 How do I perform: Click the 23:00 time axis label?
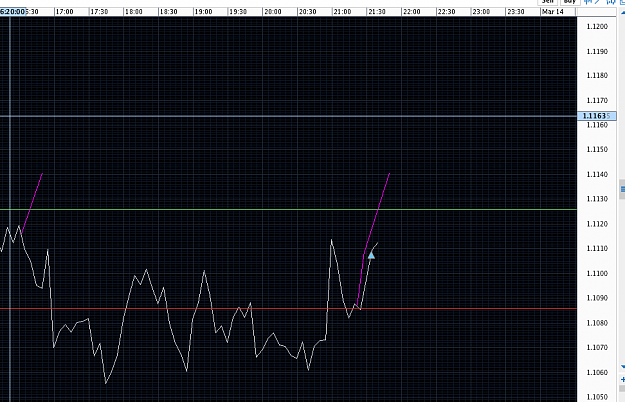click(481, 12)
